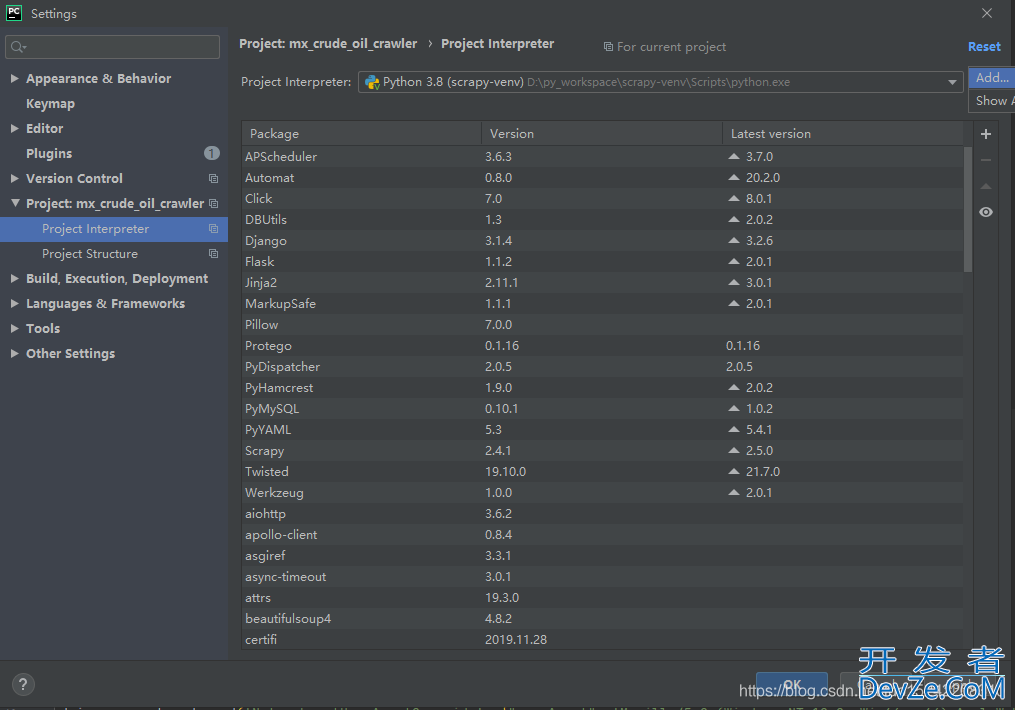Expand Languages & Frameworks section
The width and height of the screenshot is (1015, 710).
pos(14,303)
